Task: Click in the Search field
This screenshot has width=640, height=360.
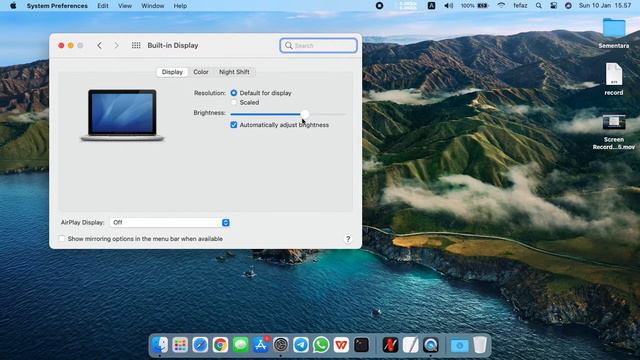Action: [318, 45]
